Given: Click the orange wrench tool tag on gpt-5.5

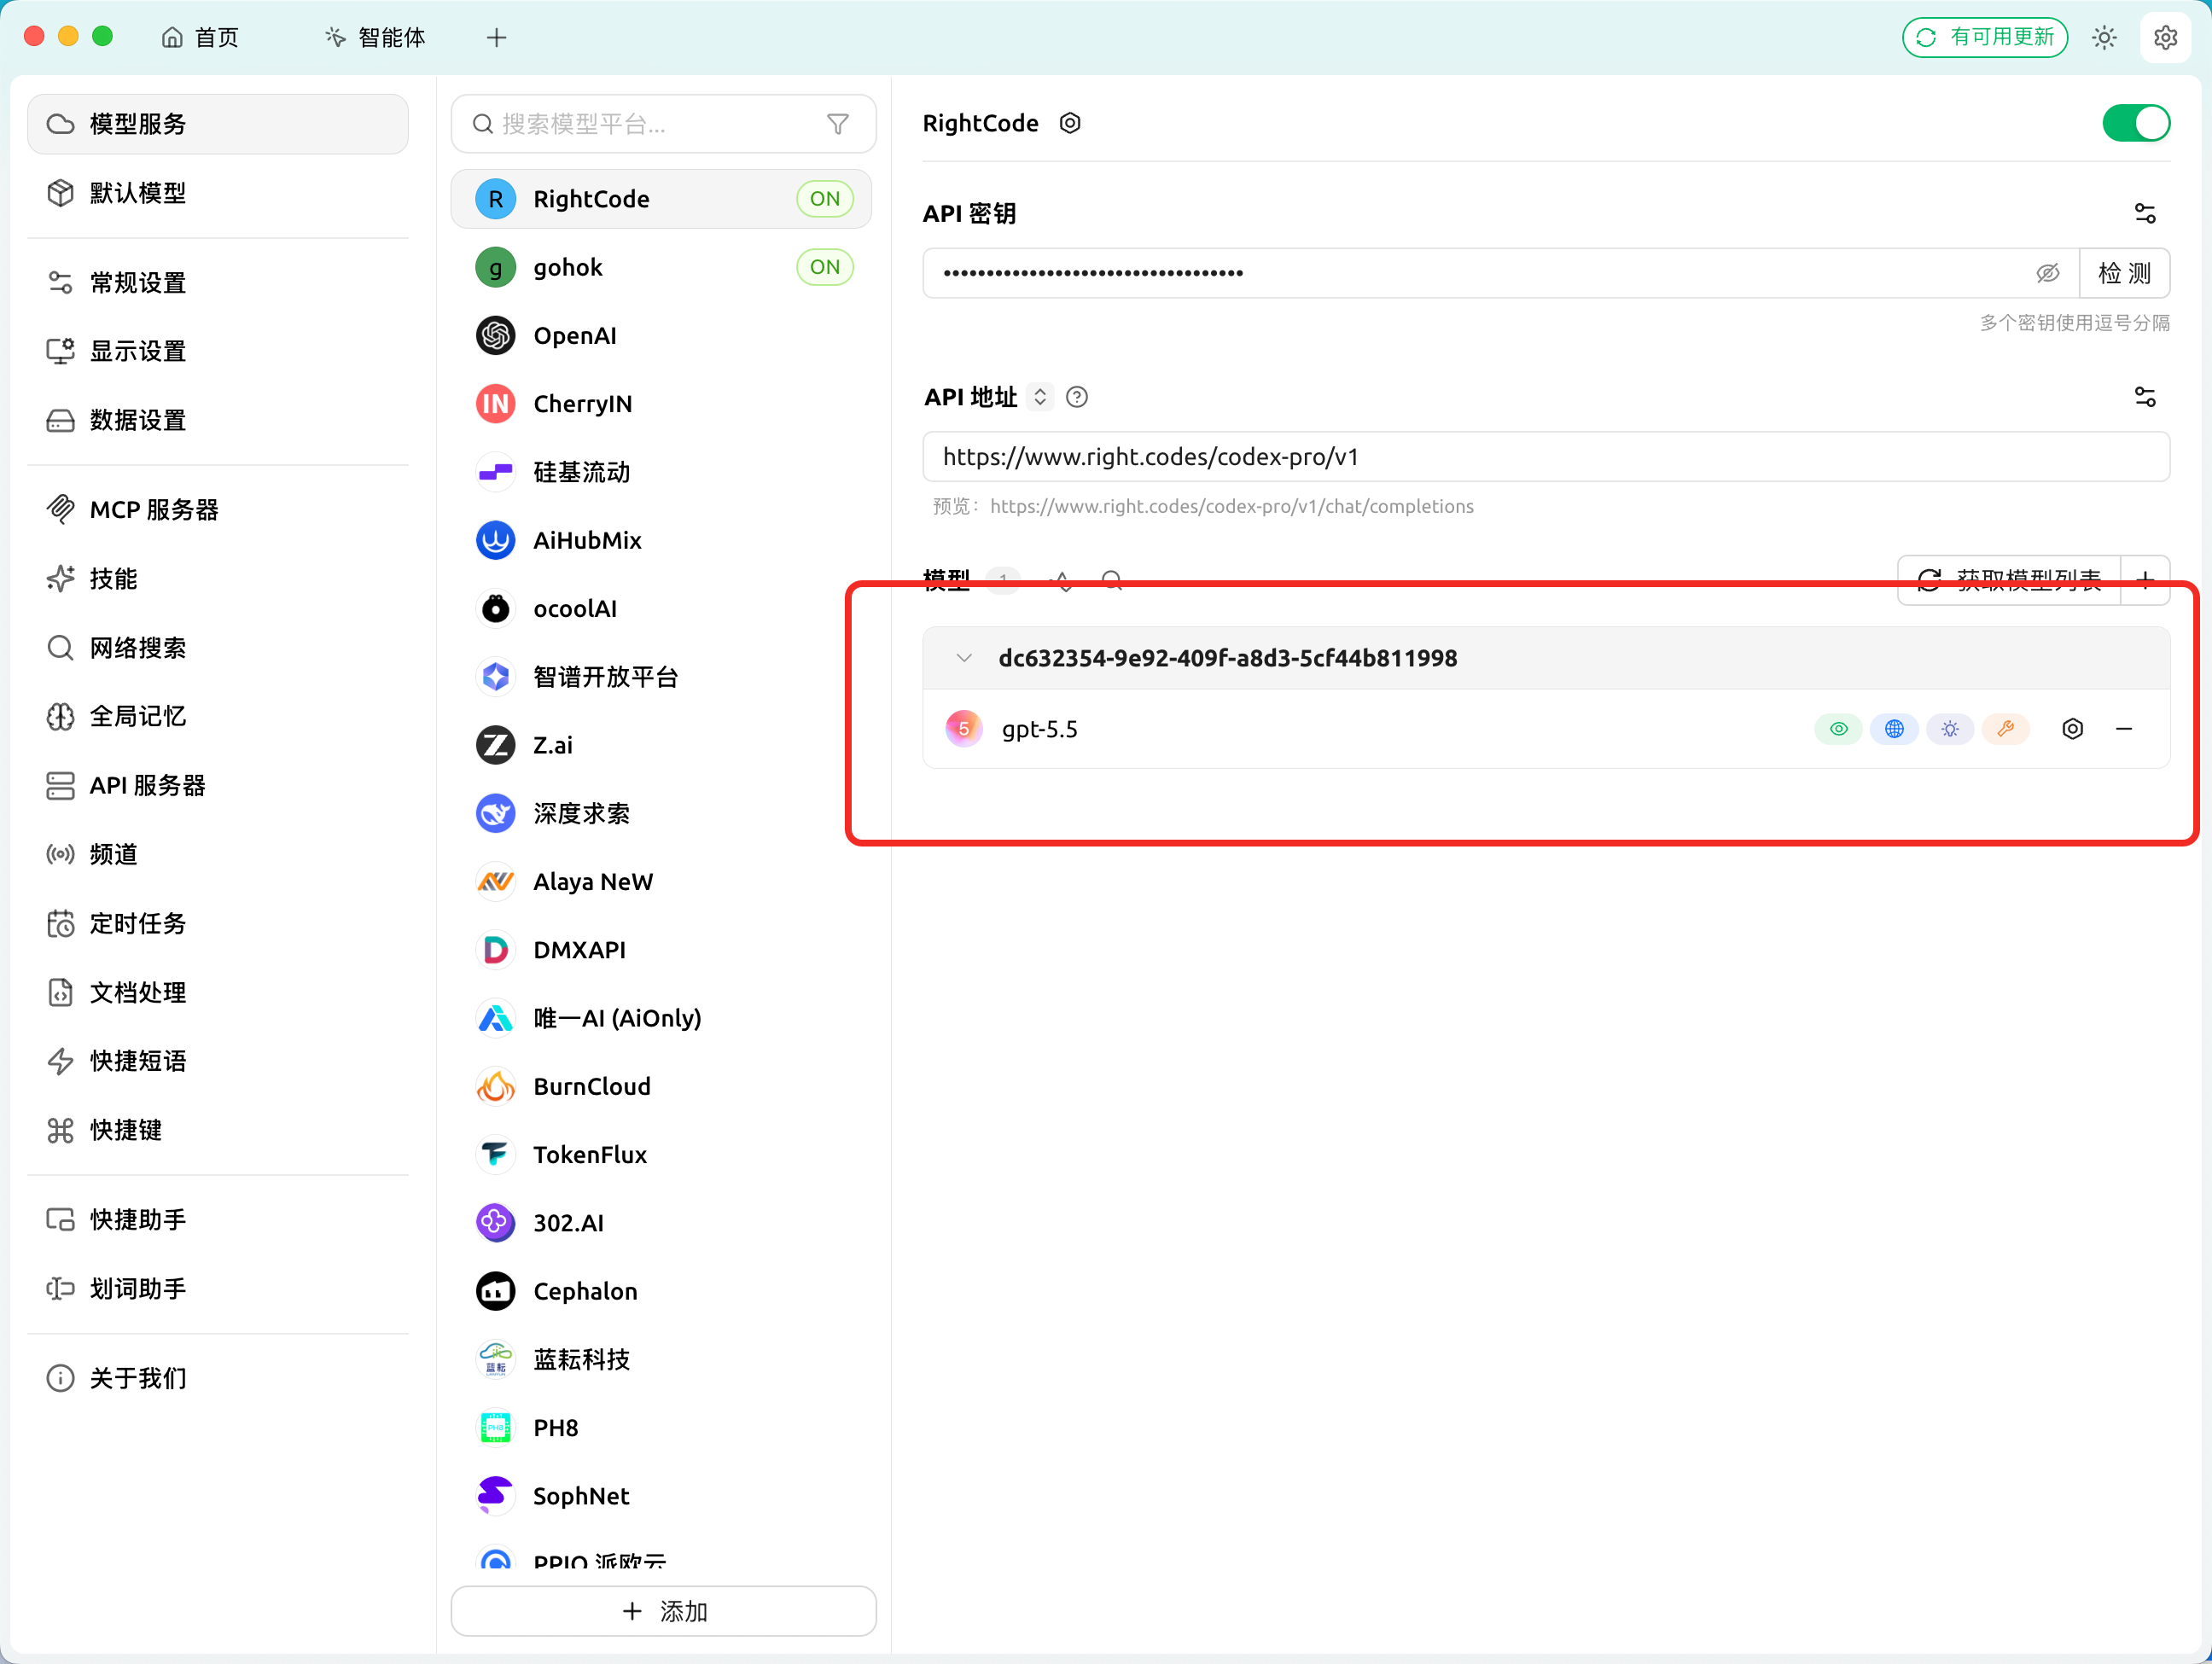Looking at the screenshot, I should coord(2006,729).
